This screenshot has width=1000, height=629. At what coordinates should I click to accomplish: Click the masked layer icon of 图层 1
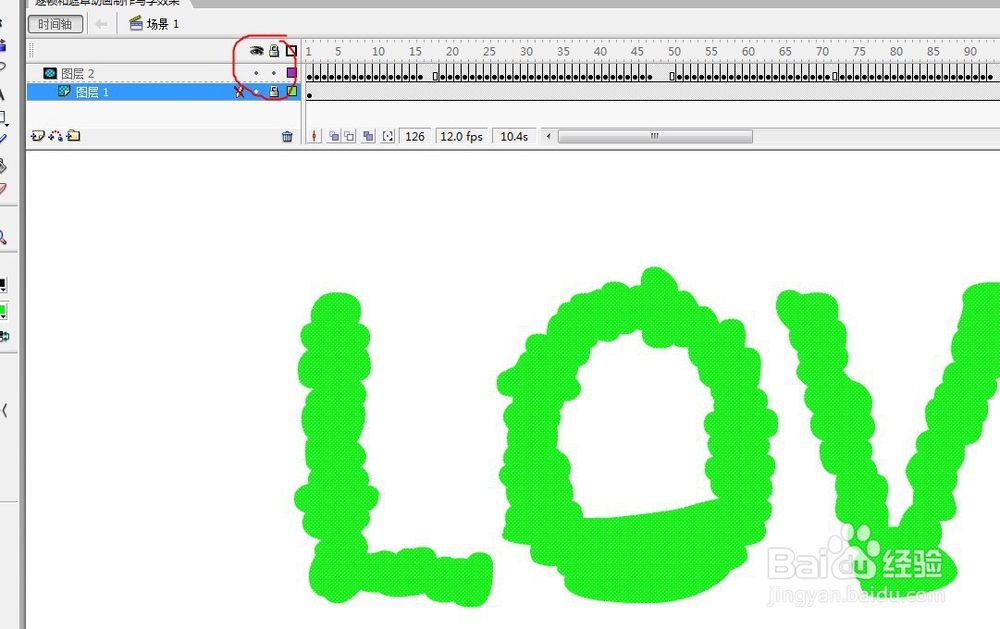click(x=64, y=91)
